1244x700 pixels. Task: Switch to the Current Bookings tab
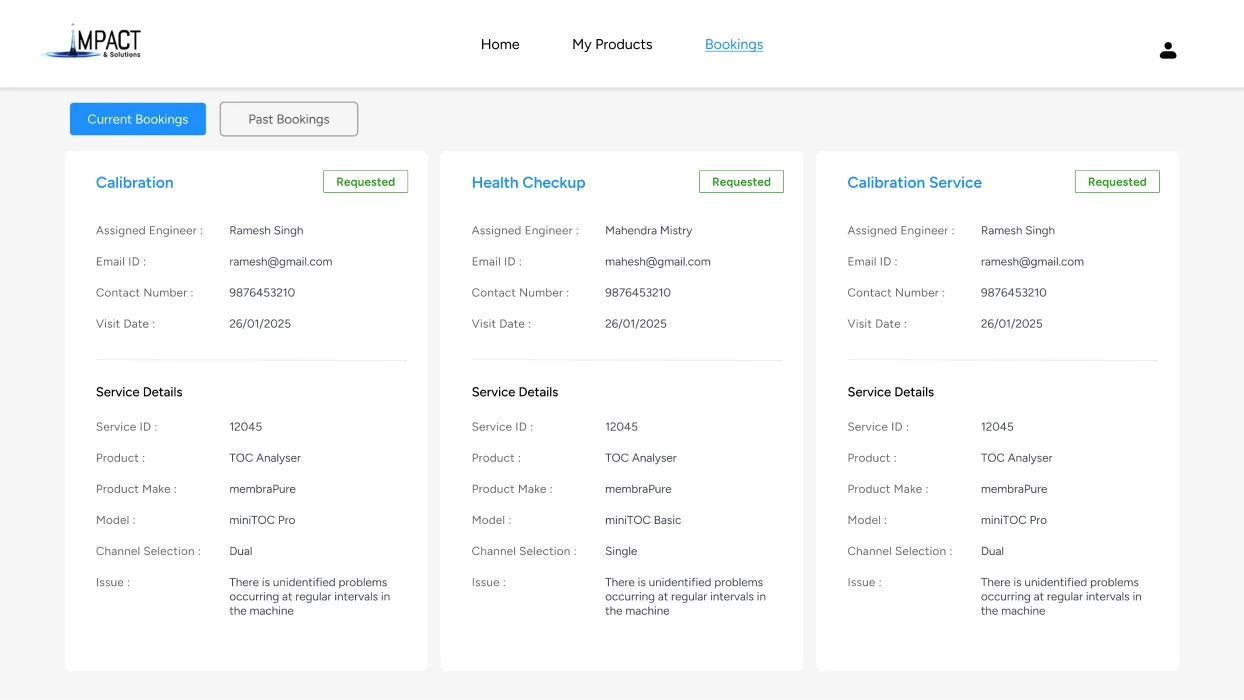(138, 119)
